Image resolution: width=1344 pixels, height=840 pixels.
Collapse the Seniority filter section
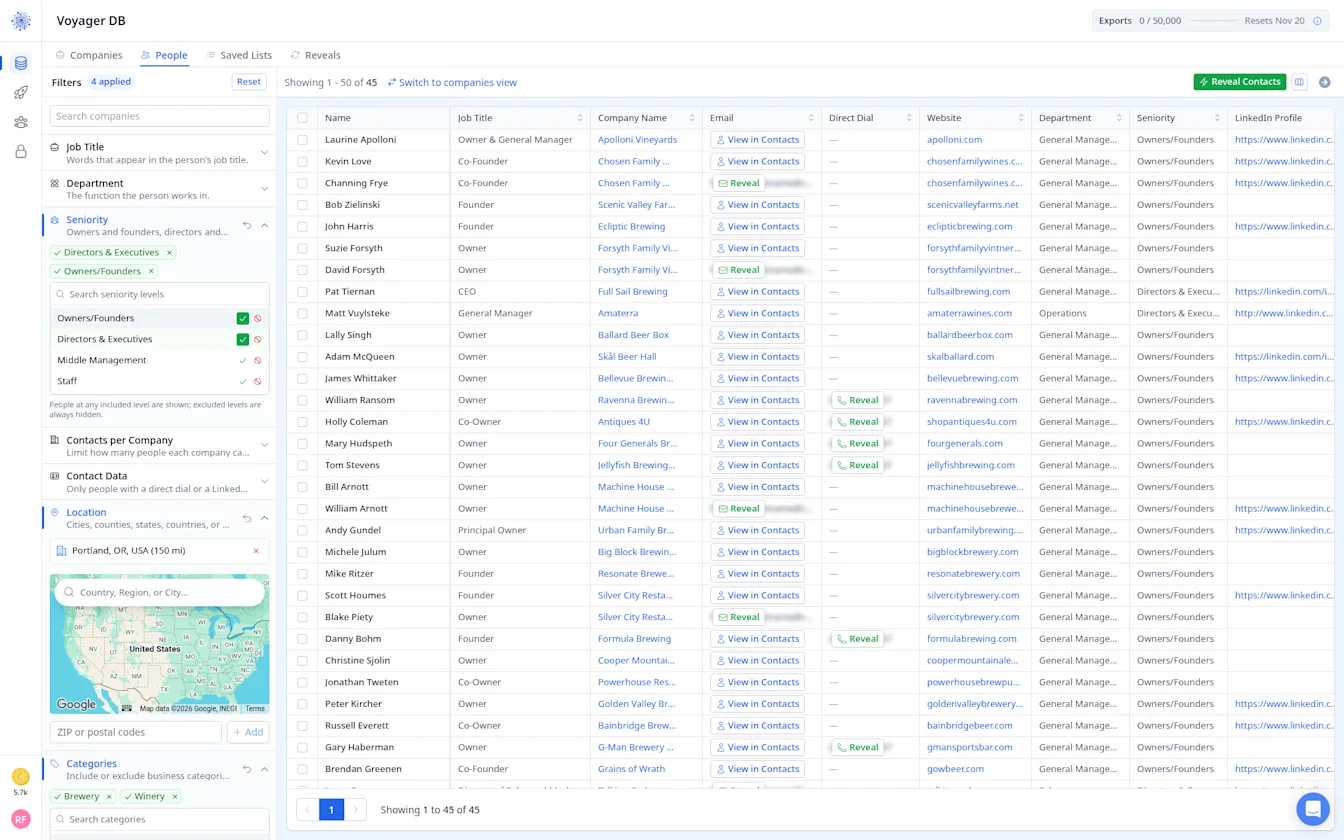click(x=264, y=225)
